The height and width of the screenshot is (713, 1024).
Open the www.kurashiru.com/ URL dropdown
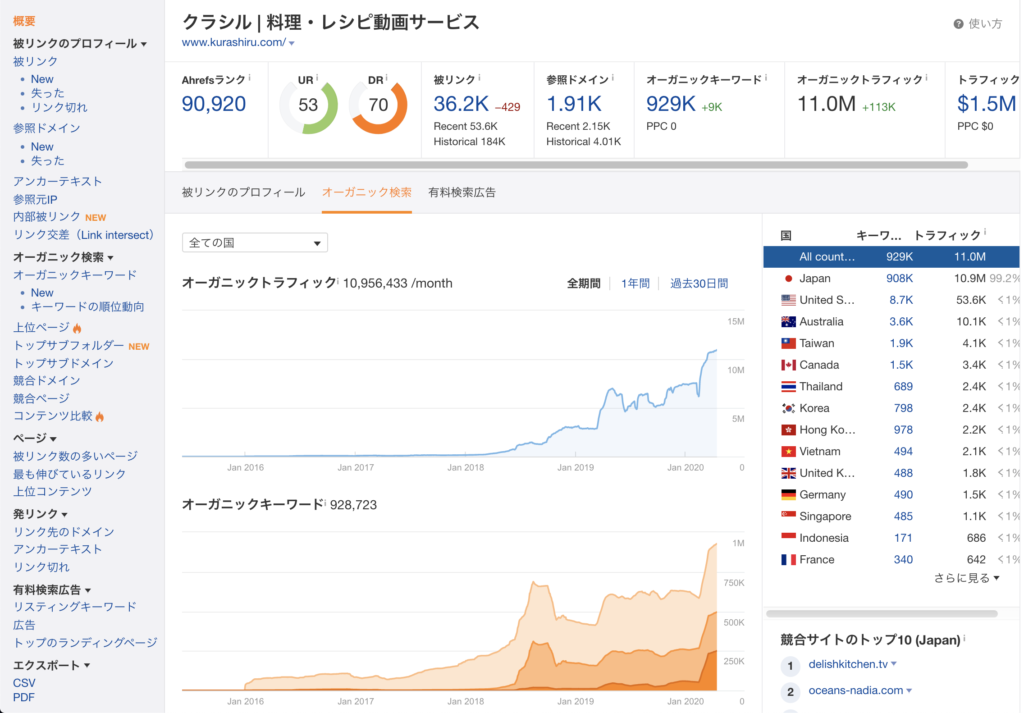(x=291, y=43)
